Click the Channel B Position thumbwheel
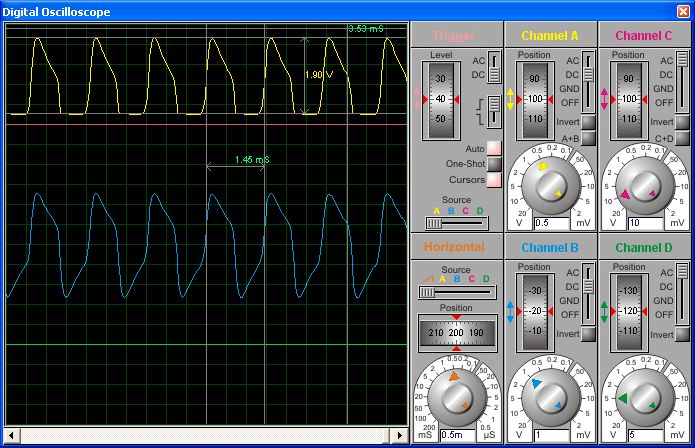 535,313
